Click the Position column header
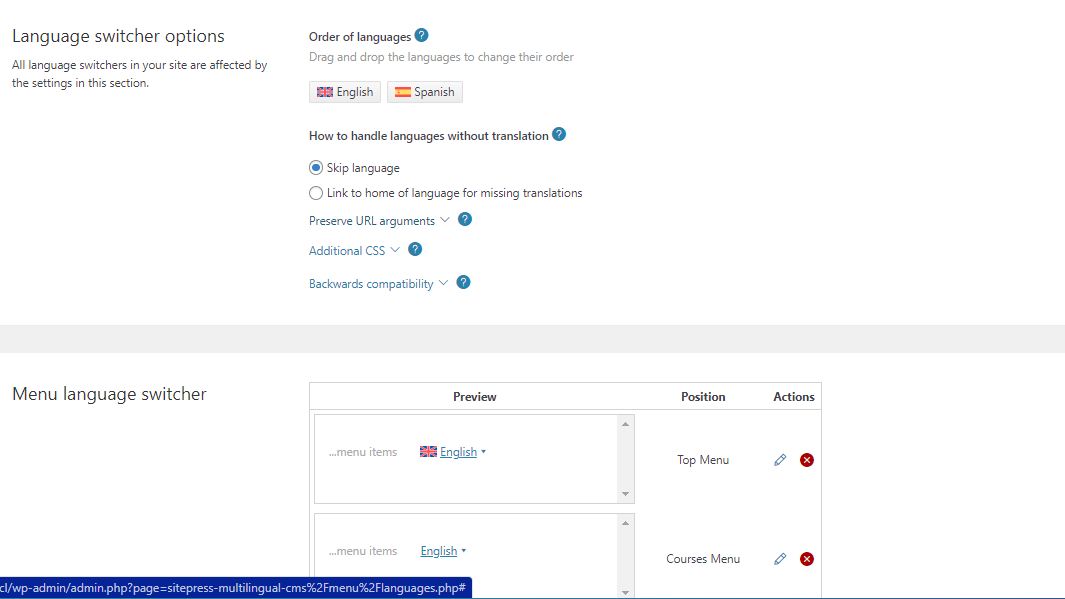1065x599 pixels. (703, 397)
